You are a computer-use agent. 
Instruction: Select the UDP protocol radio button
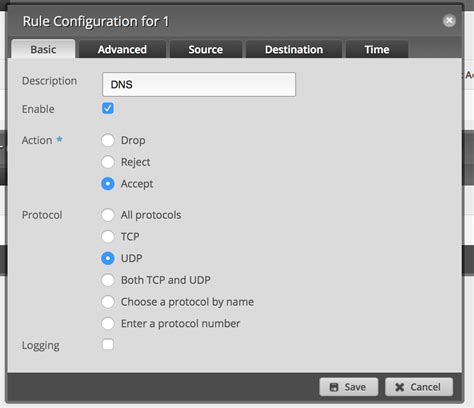coord(108,258)
